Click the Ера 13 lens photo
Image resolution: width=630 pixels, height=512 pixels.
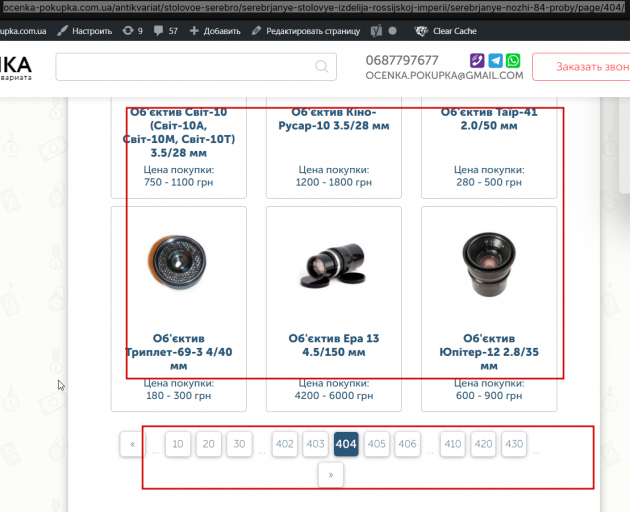[x=333, y=266]
